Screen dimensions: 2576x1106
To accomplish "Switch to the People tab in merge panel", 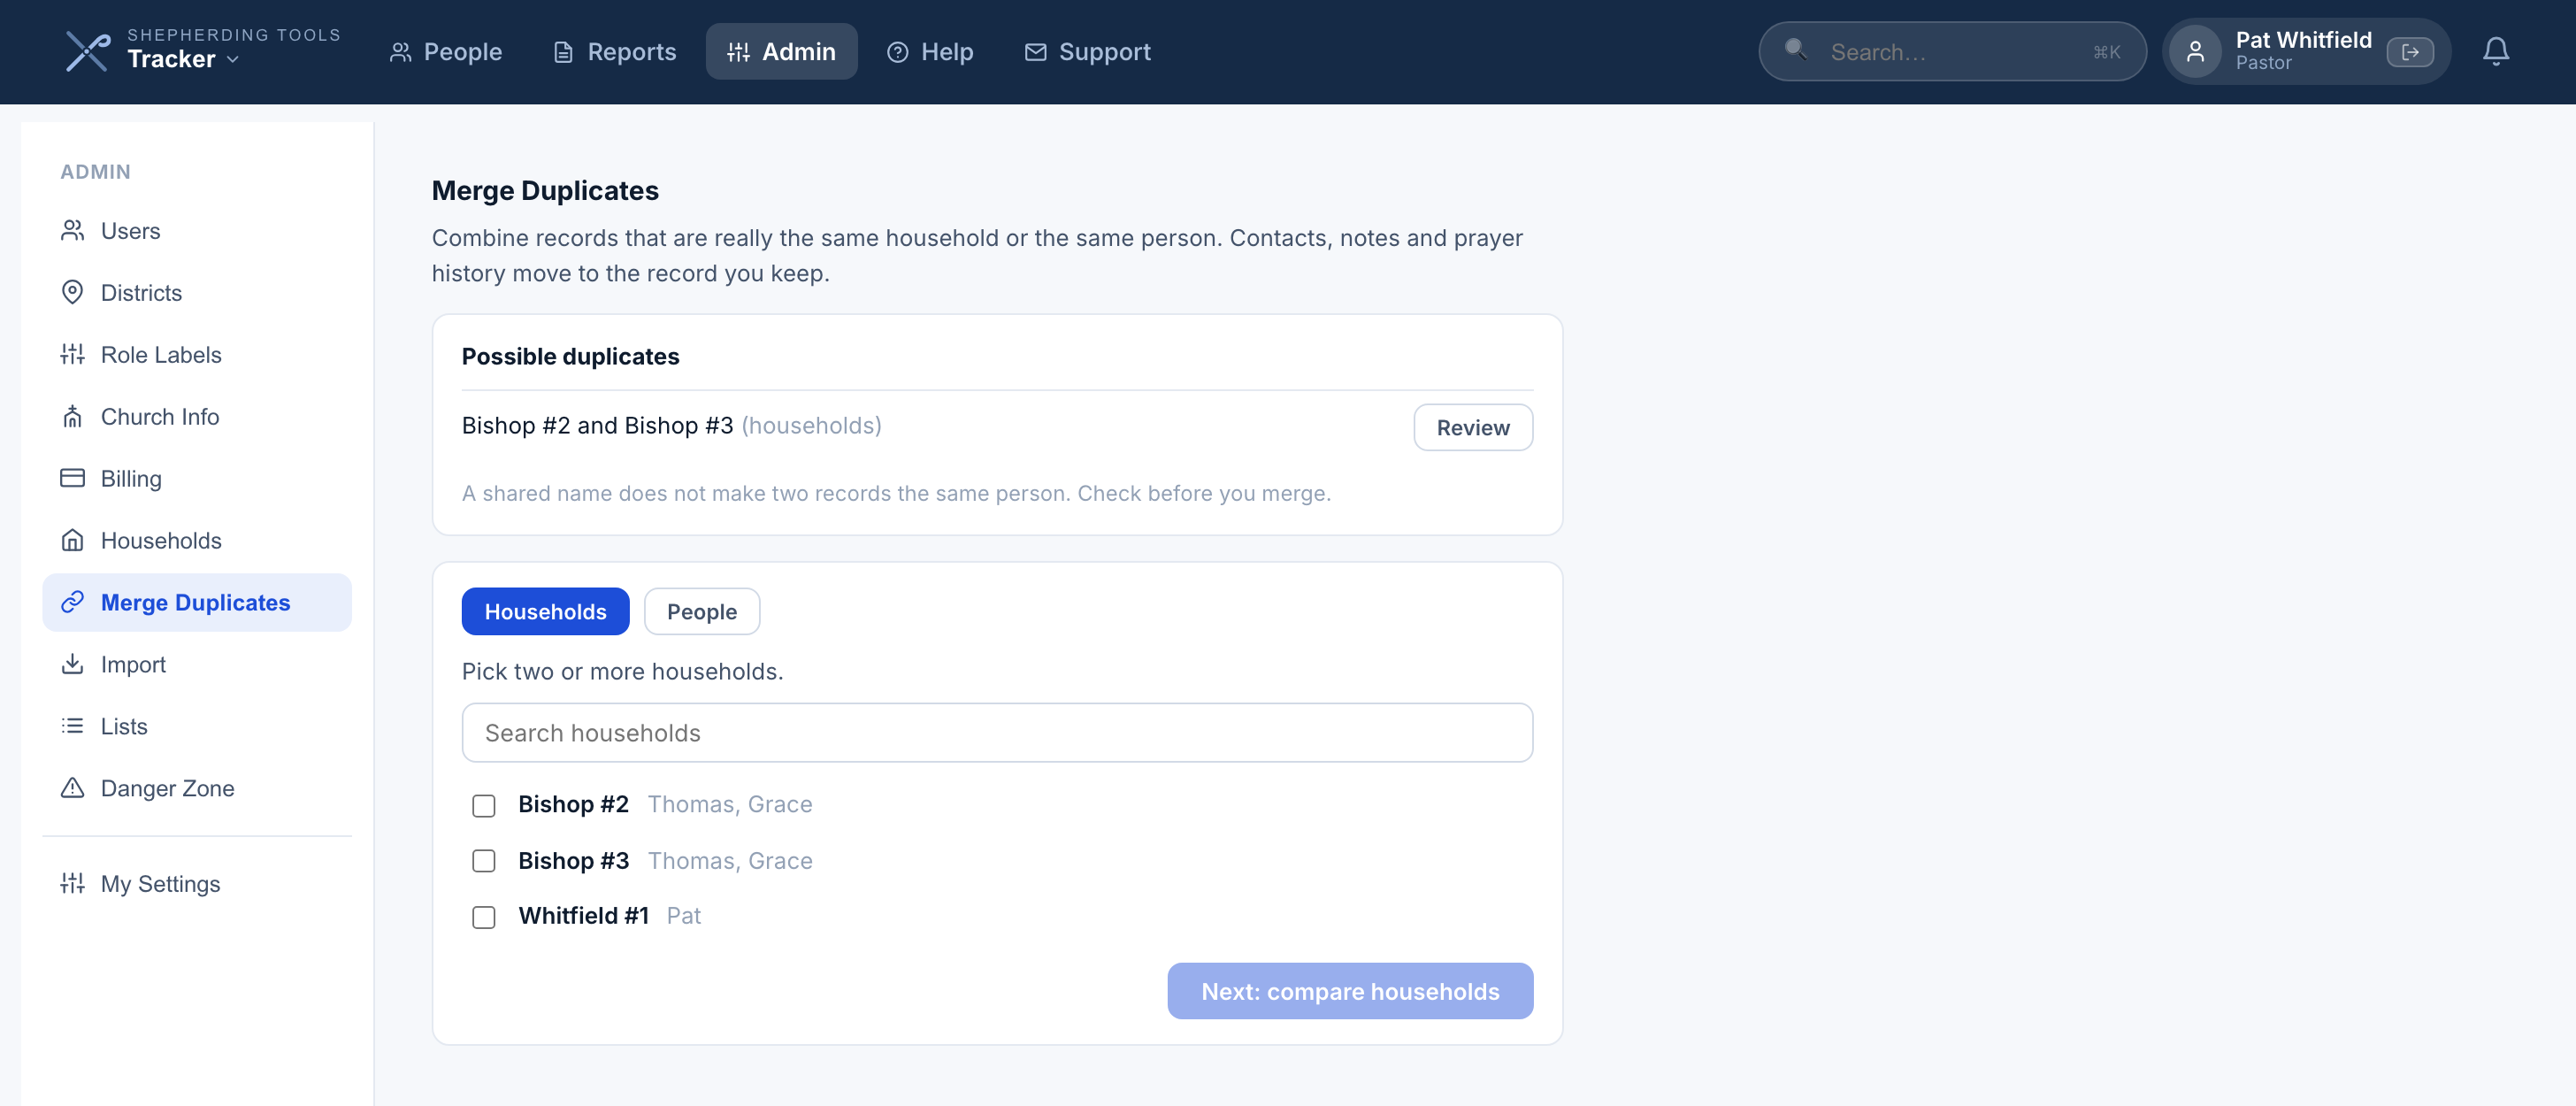I will click(x=701, y=612).
